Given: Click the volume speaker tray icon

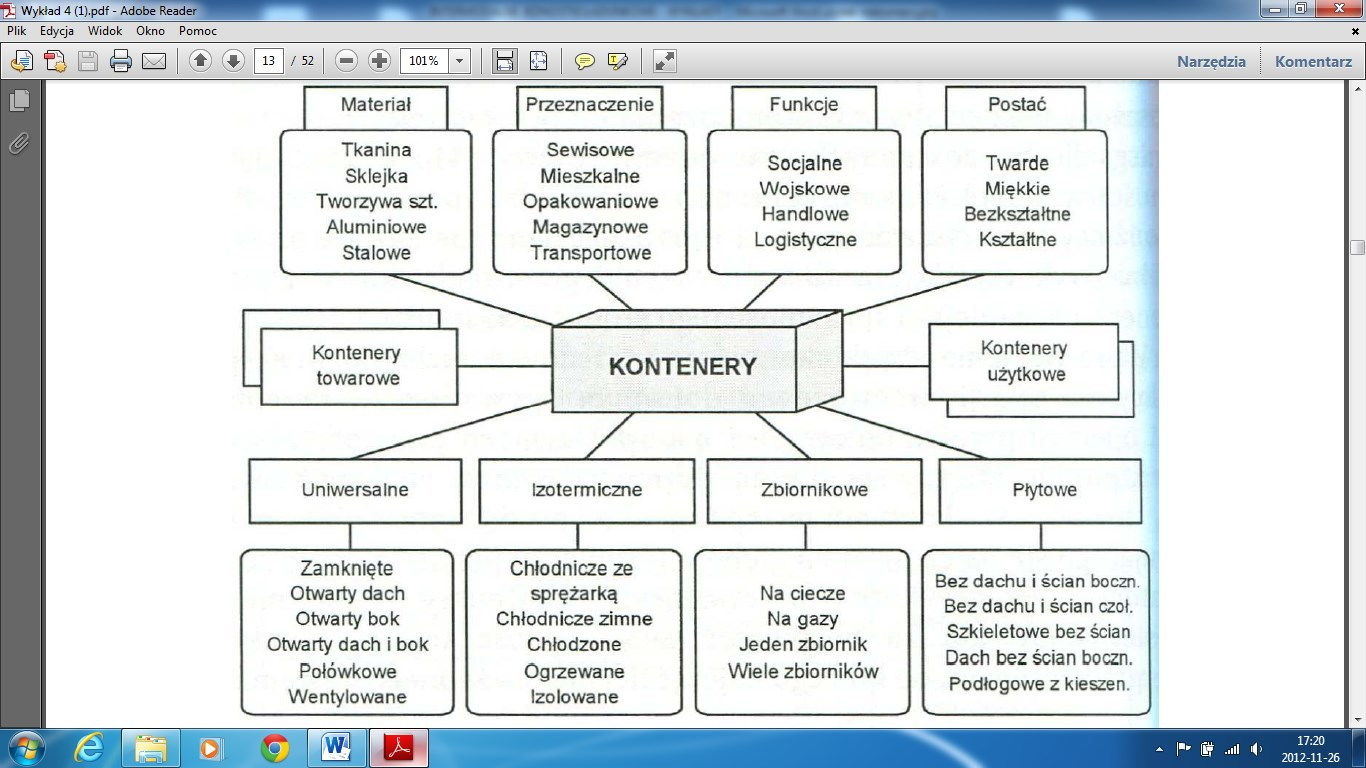Looking at the screenshot, I should tap(1256, 748).
